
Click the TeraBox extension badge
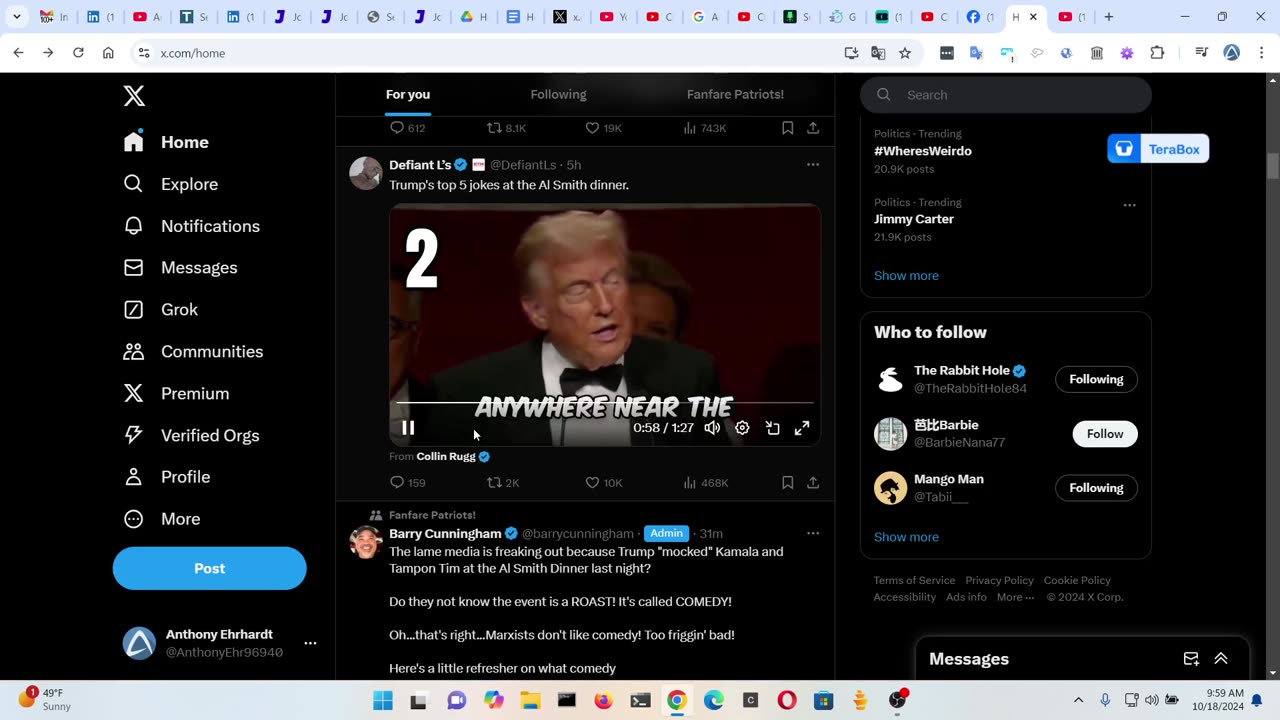point(1158,149)
